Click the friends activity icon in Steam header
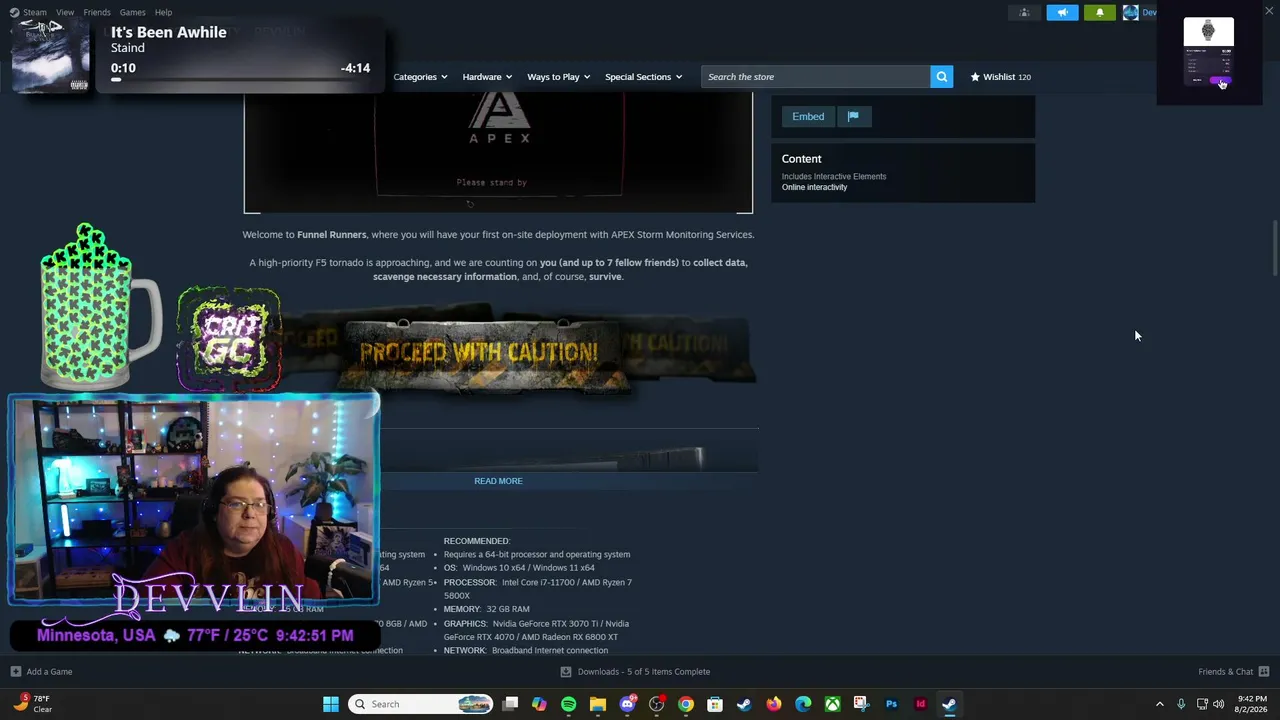Viewport: 1280px width, 720px height. (x=1024, y=12)
